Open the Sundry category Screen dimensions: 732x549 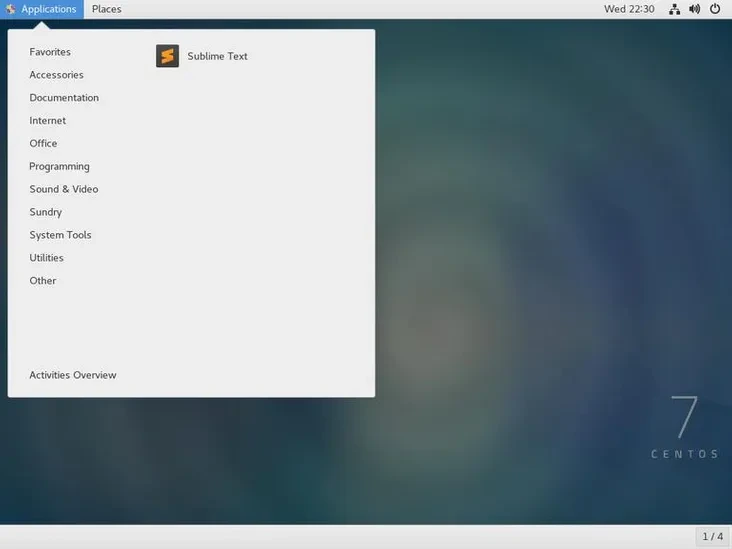click(x=46, y=212)
